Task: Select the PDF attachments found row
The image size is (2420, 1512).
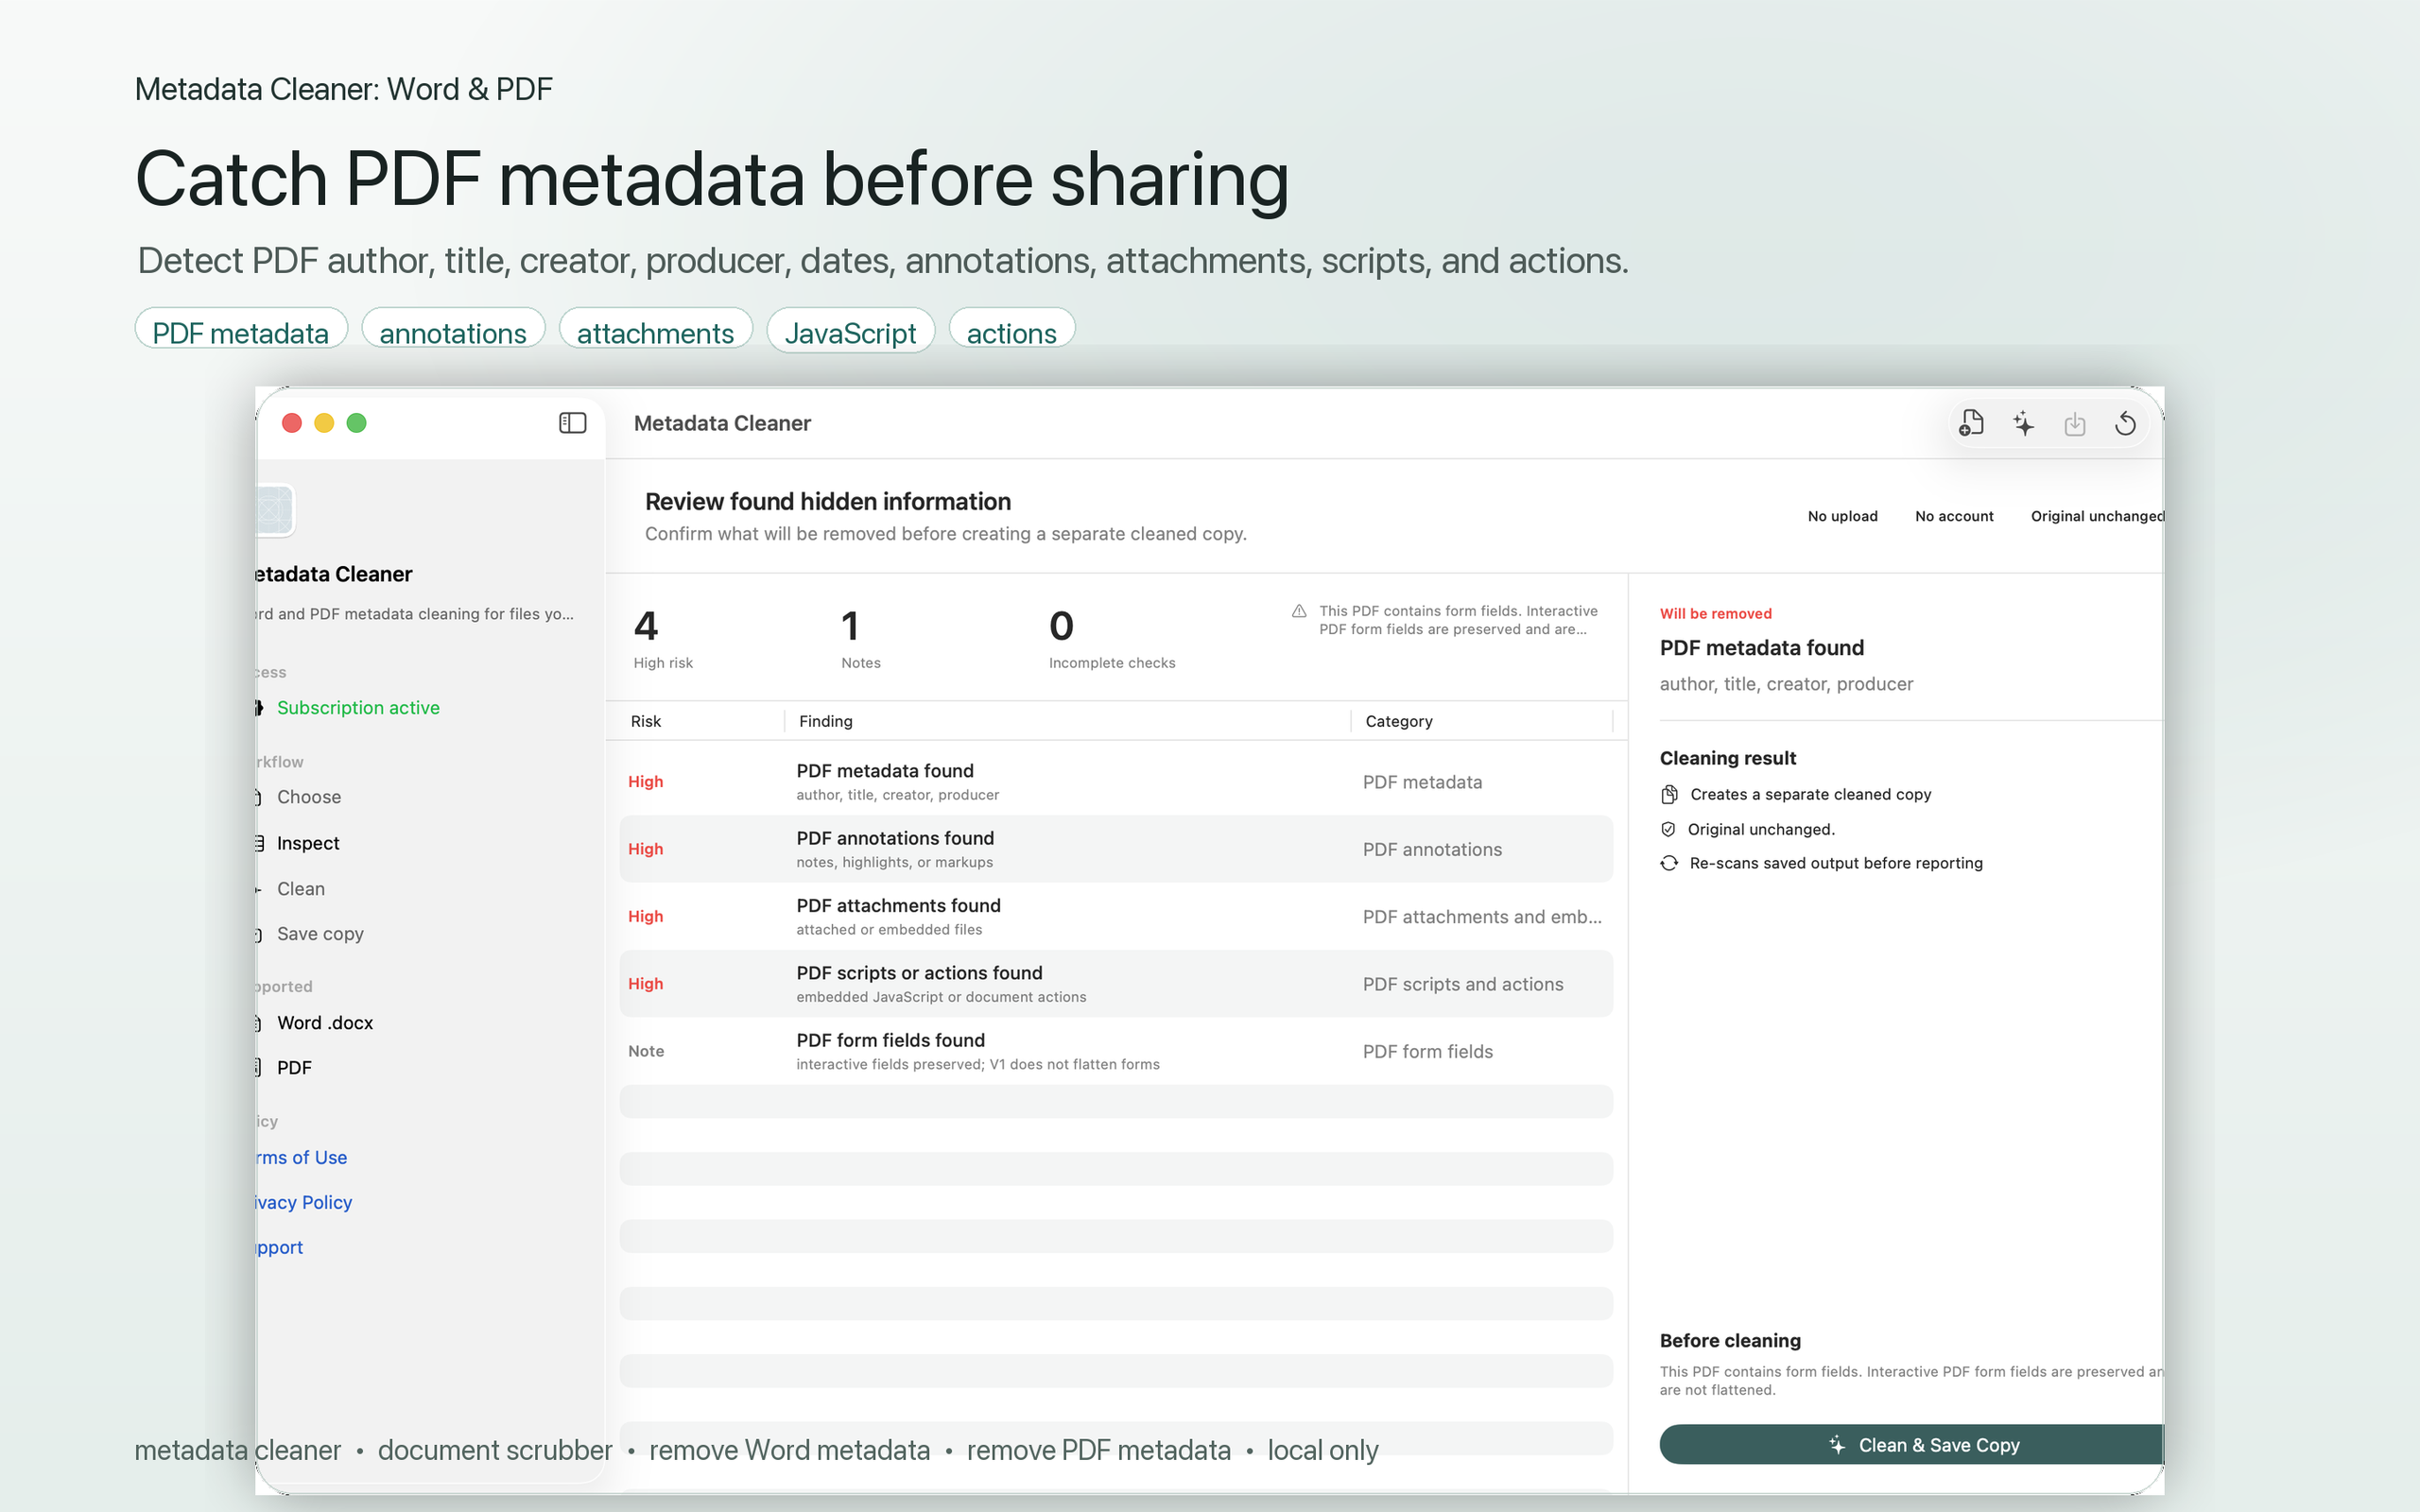Action: tap(1116, 916)
